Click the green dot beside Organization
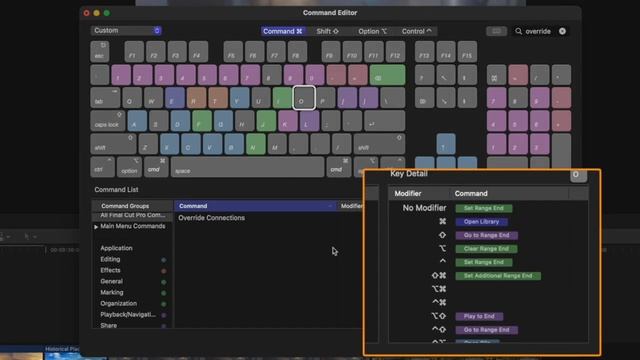This screenshot has height=360, width=640. (164, 304)
